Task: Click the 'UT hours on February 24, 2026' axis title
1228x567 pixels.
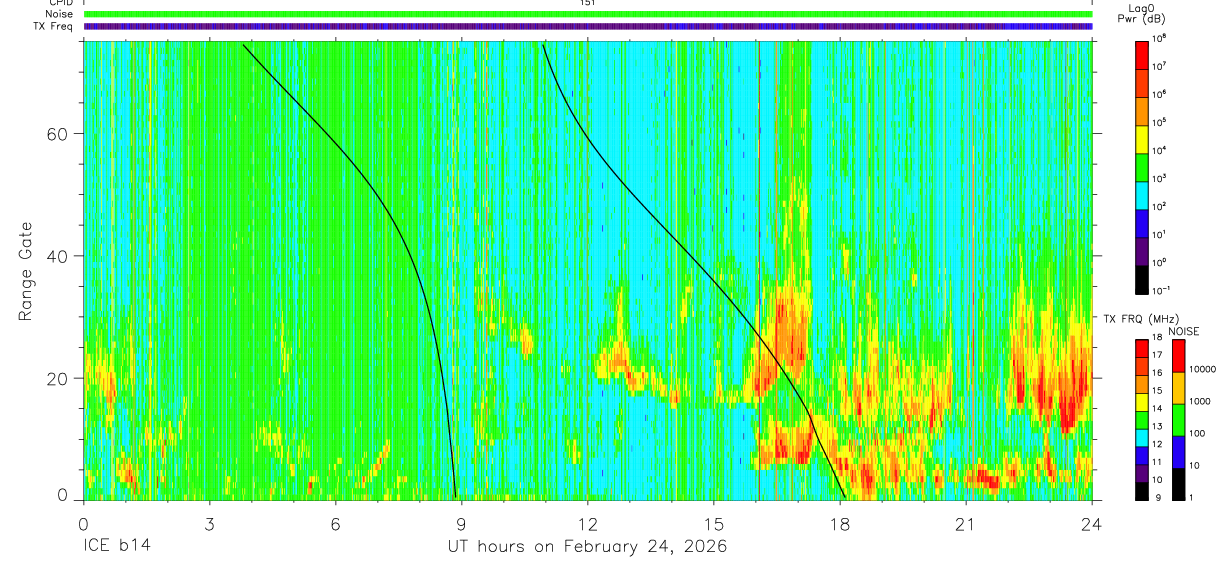Action: point(586,547)
